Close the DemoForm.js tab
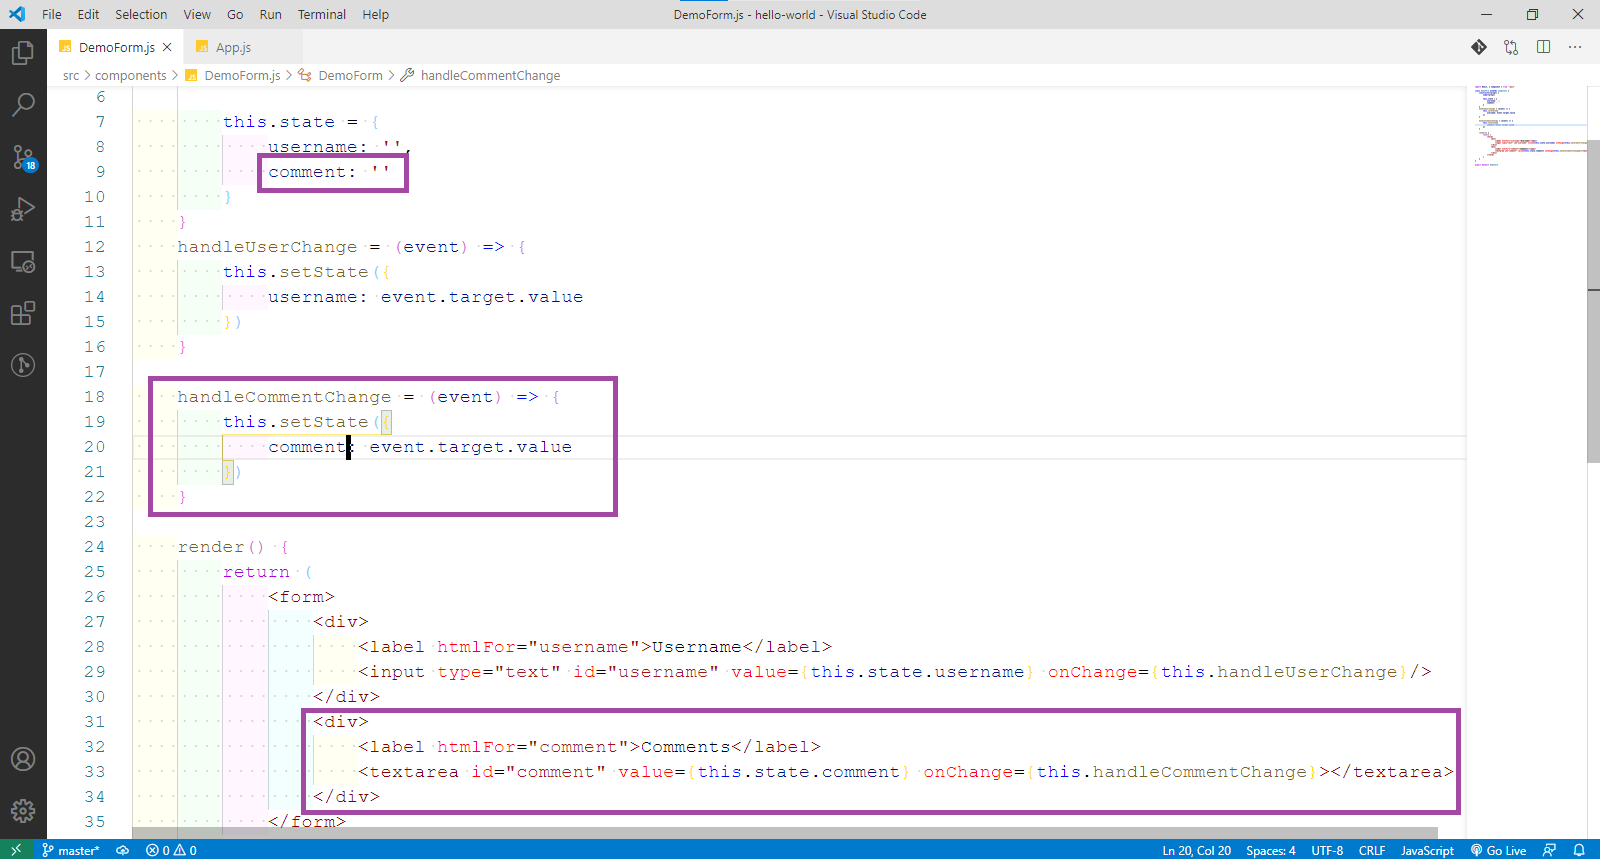1600x859 pixels. click(x=167, y=47)
